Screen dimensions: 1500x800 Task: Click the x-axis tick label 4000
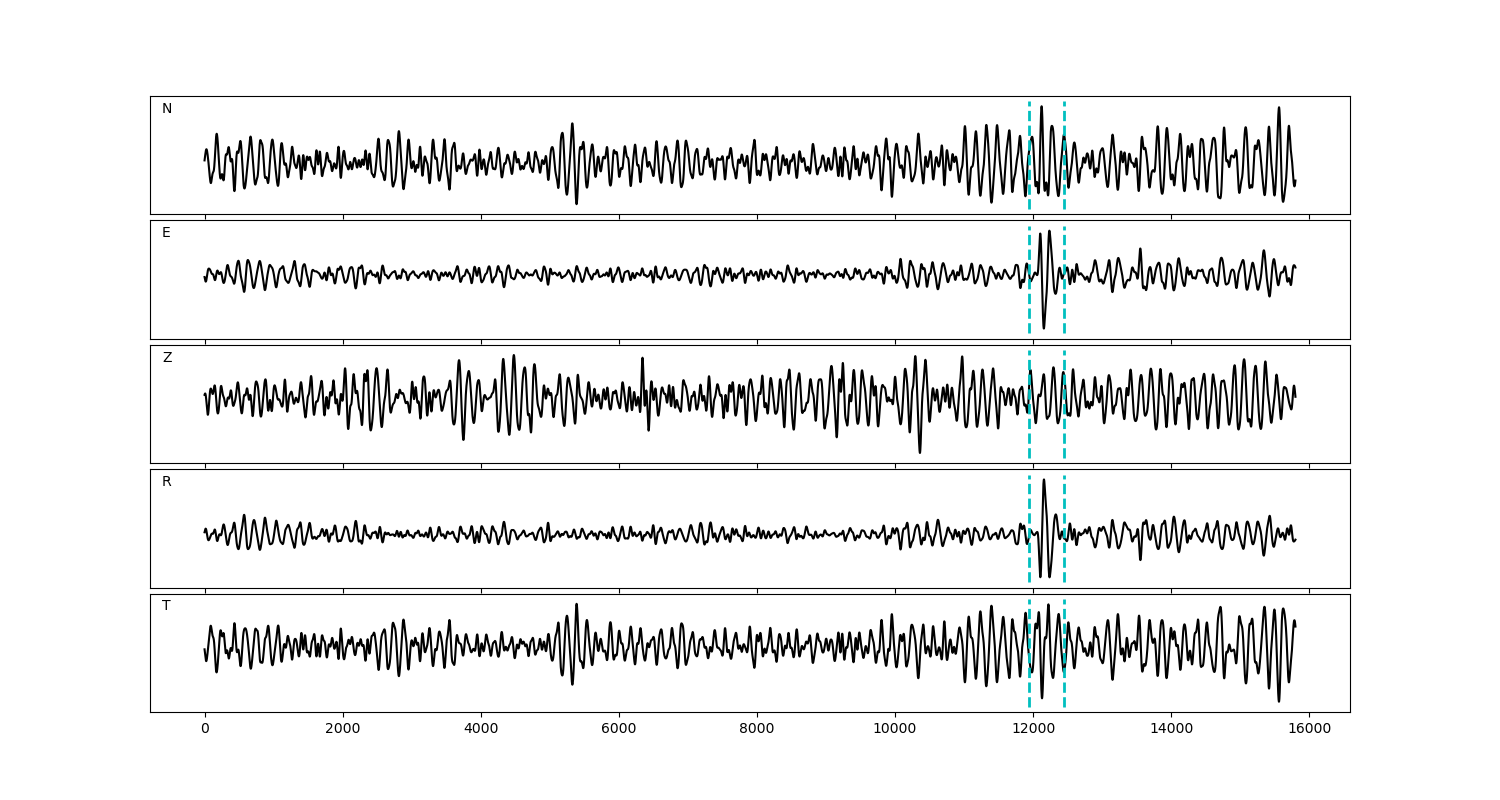coord(481,729)
